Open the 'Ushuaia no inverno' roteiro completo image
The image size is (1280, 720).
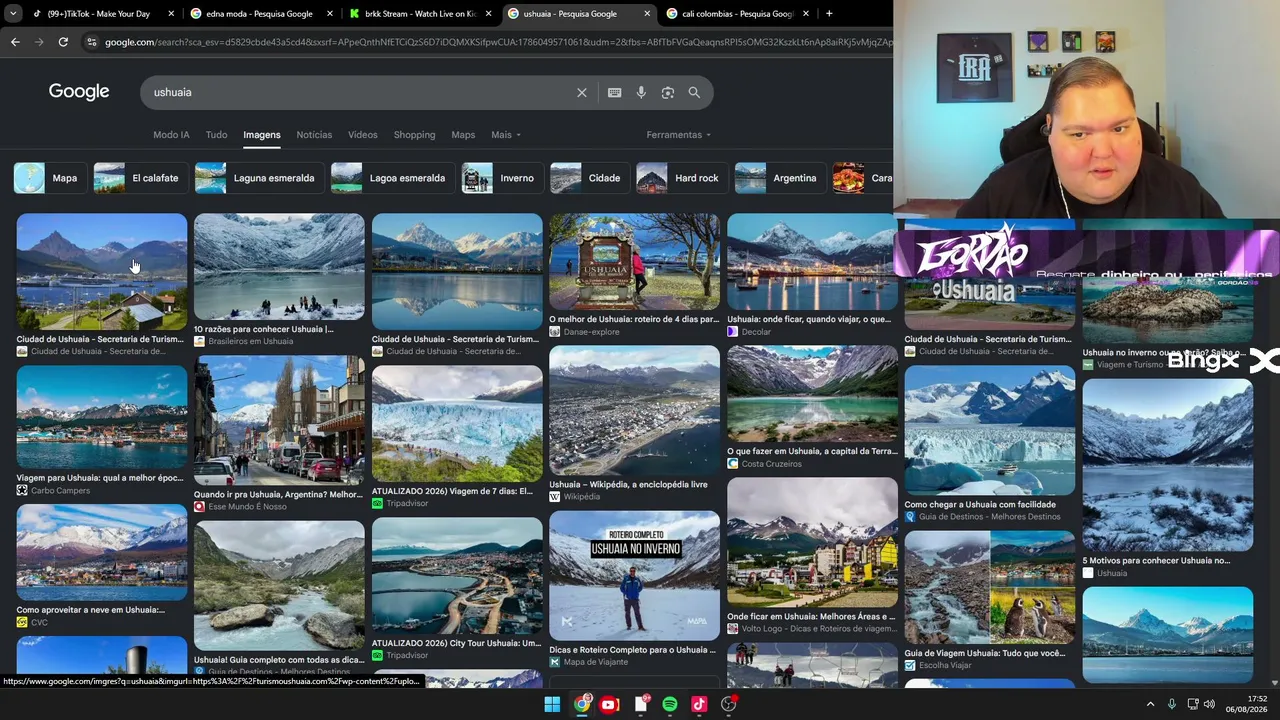point(634,576)
